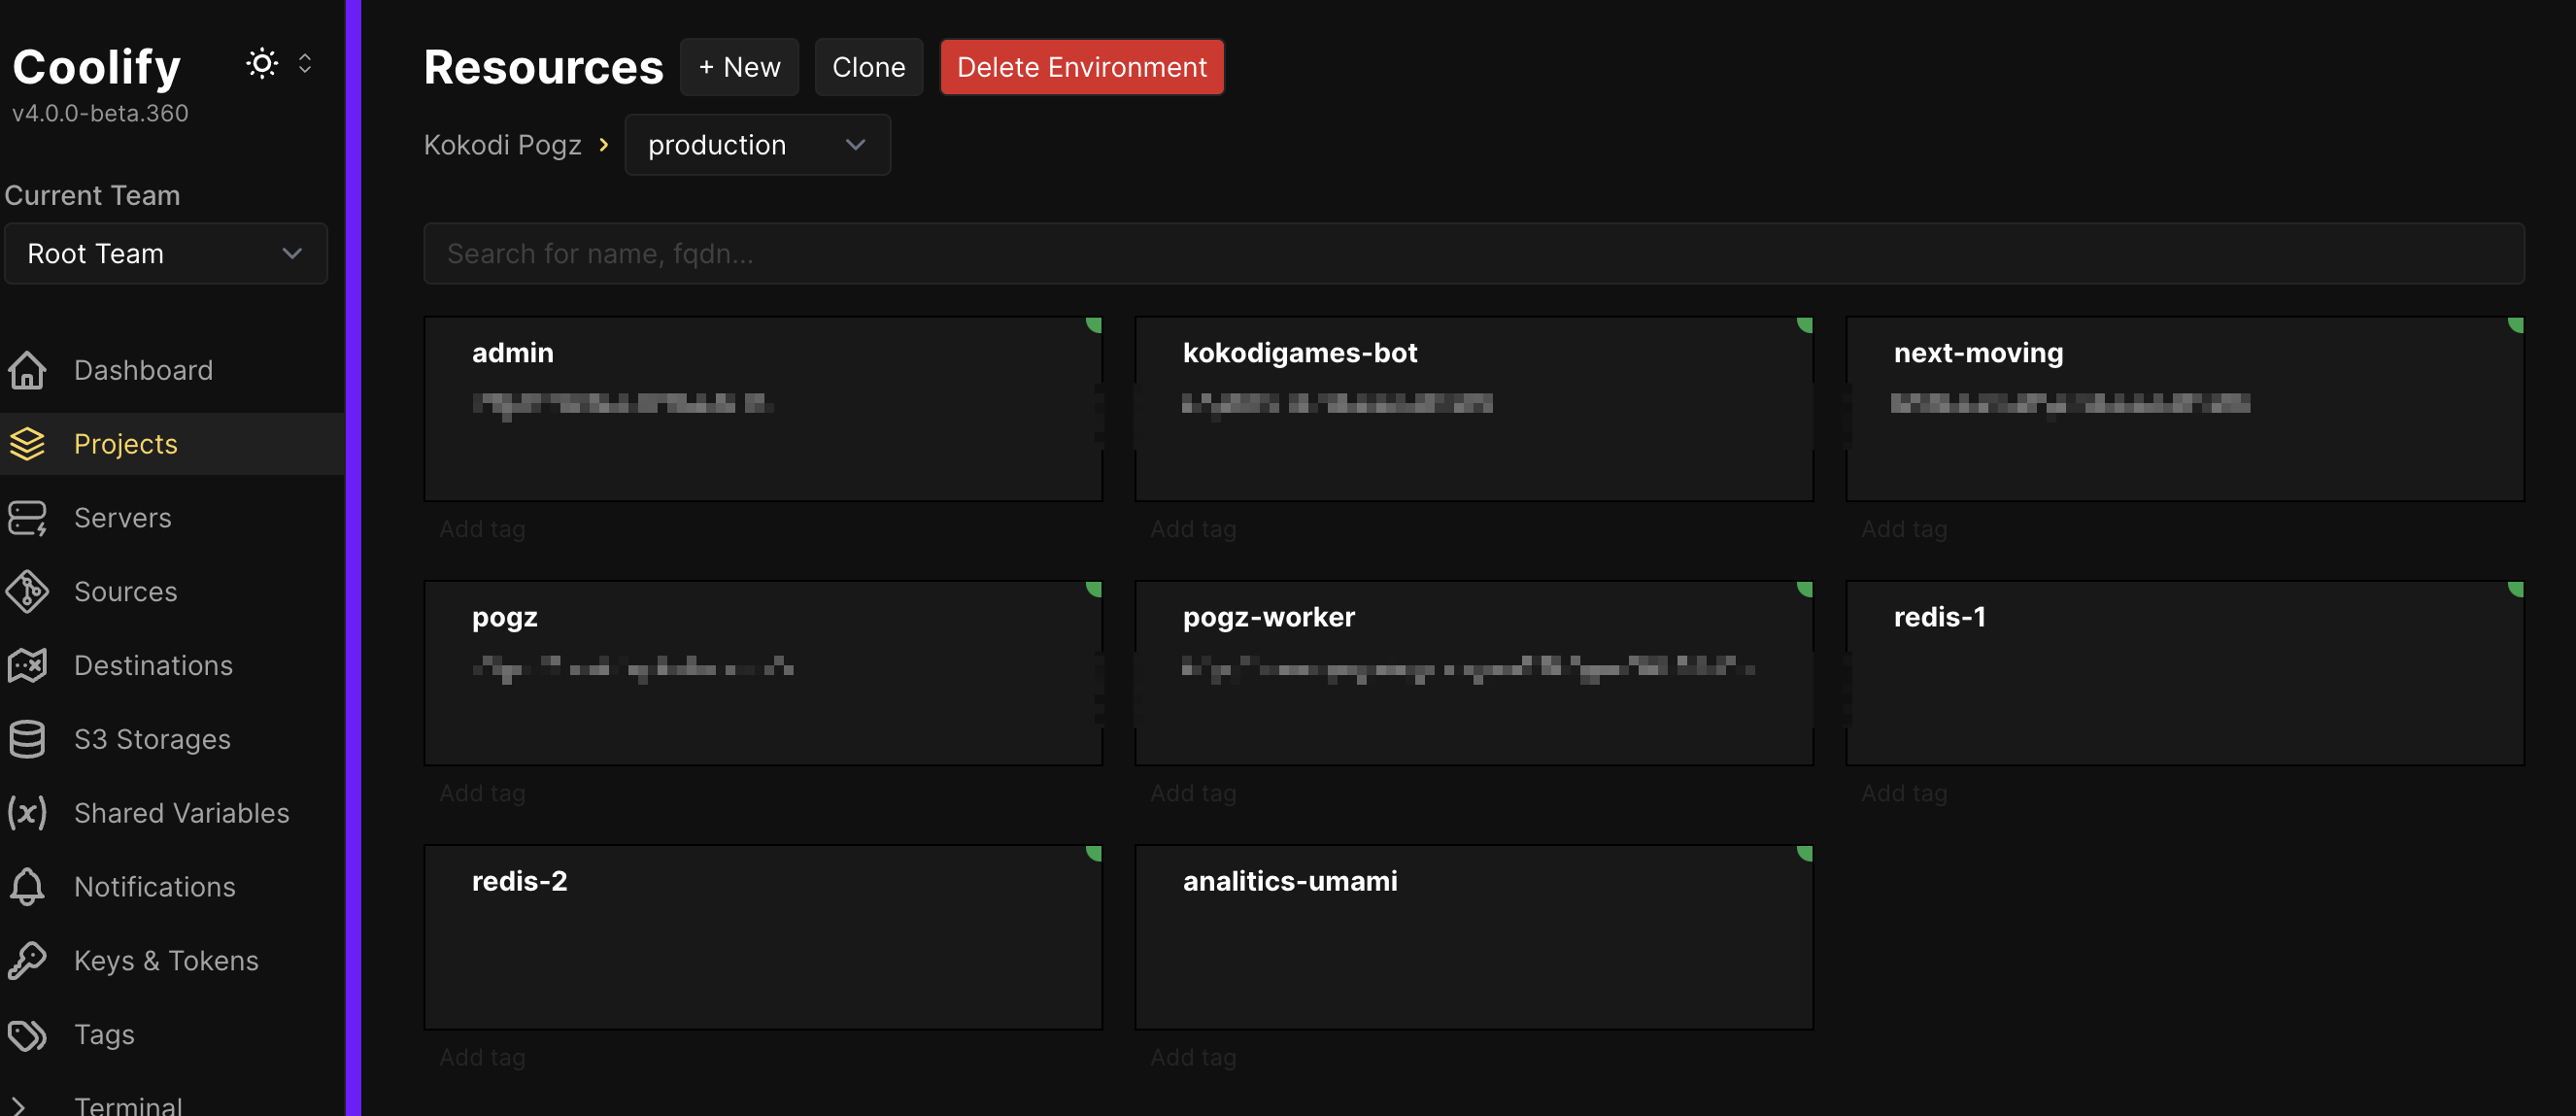Click the Destinations icon

pyautogui.click(x=27, y=665)
